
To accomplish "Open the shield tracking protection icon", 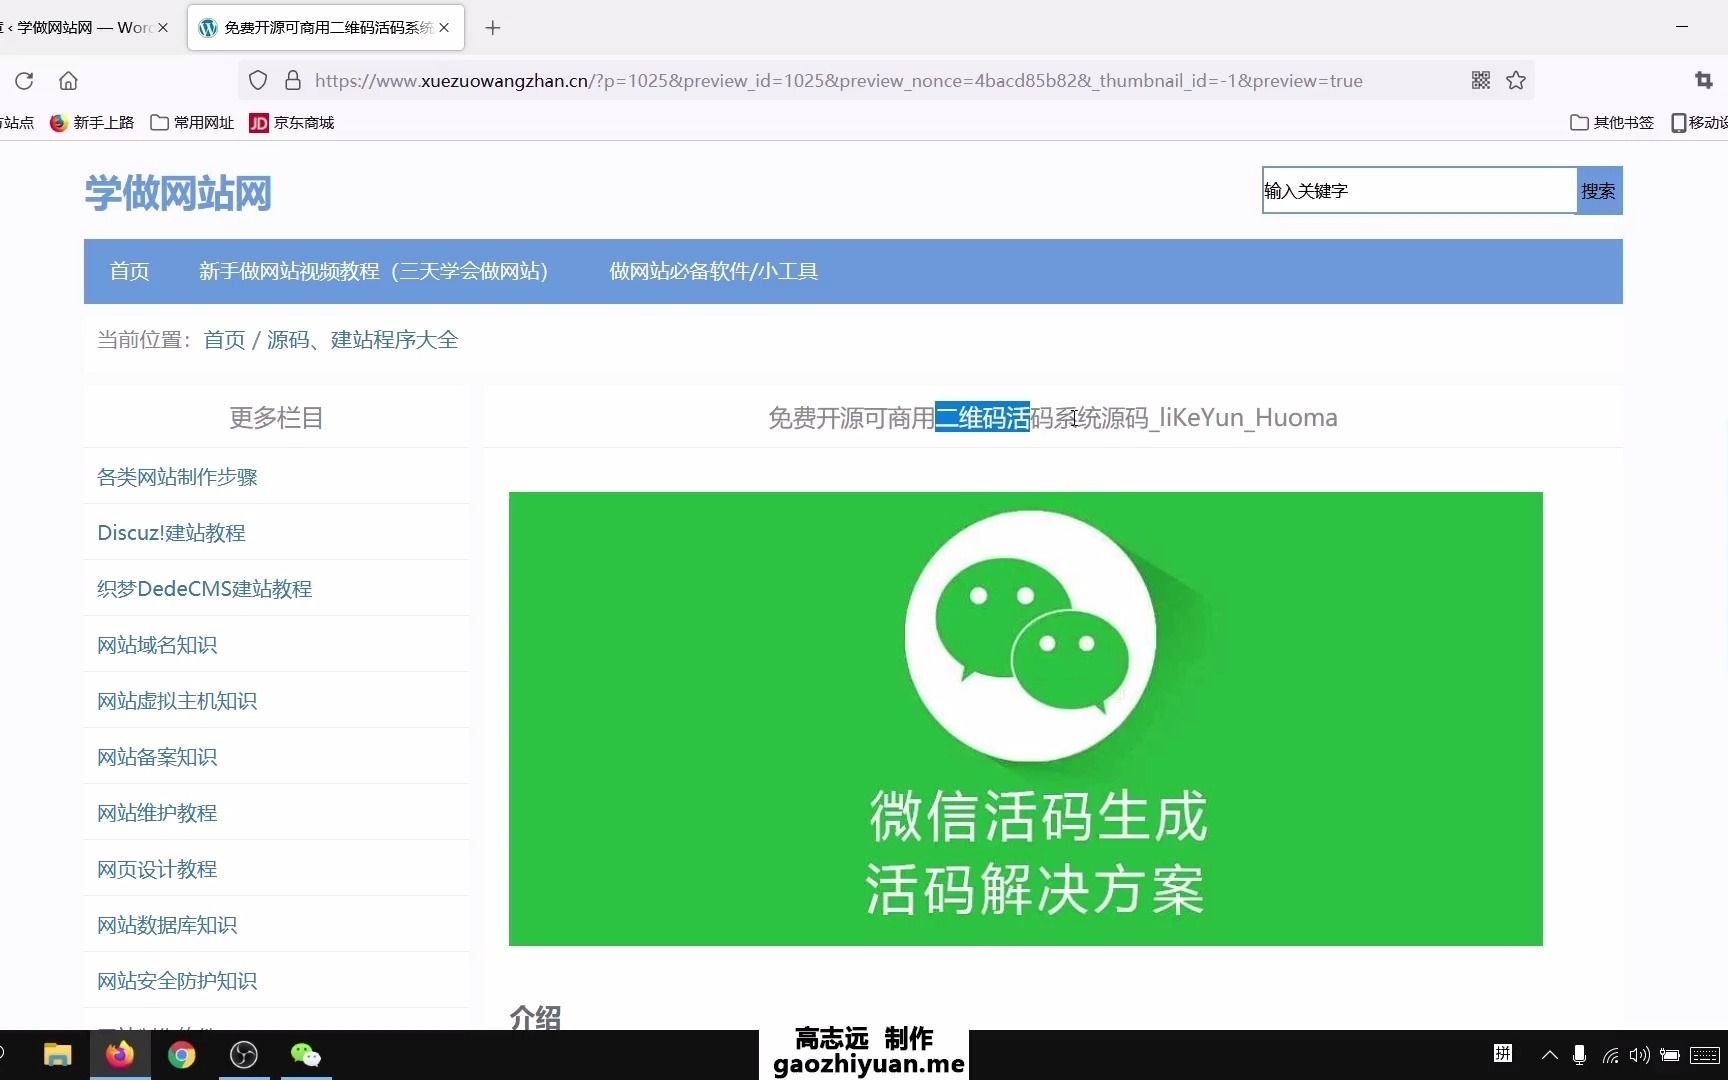I will point(258,81).
